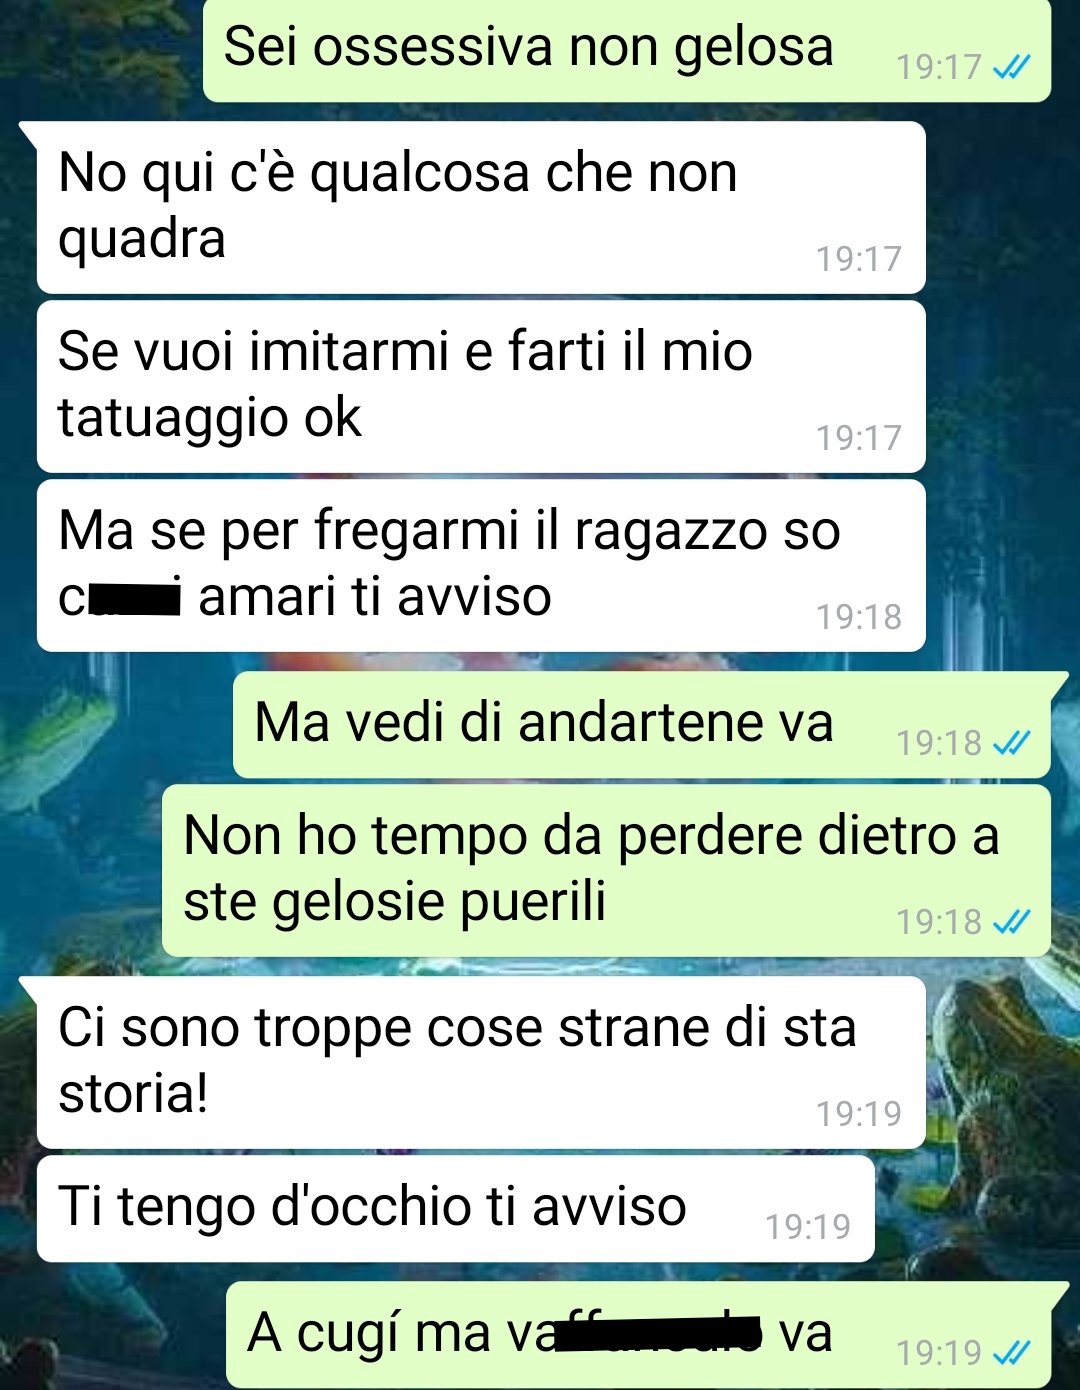Click read receipt ticks on 'Ma vedi di andartene va'

point(1011,743)
